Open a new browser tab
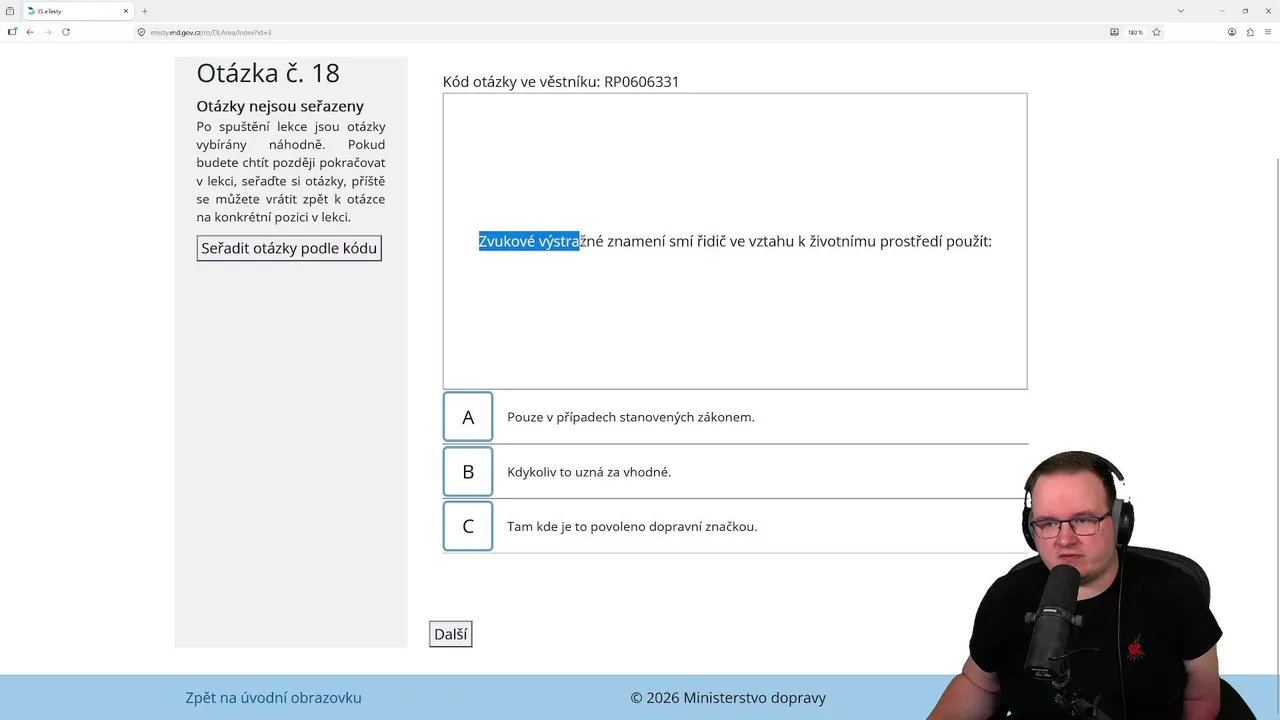 (144, 11)
